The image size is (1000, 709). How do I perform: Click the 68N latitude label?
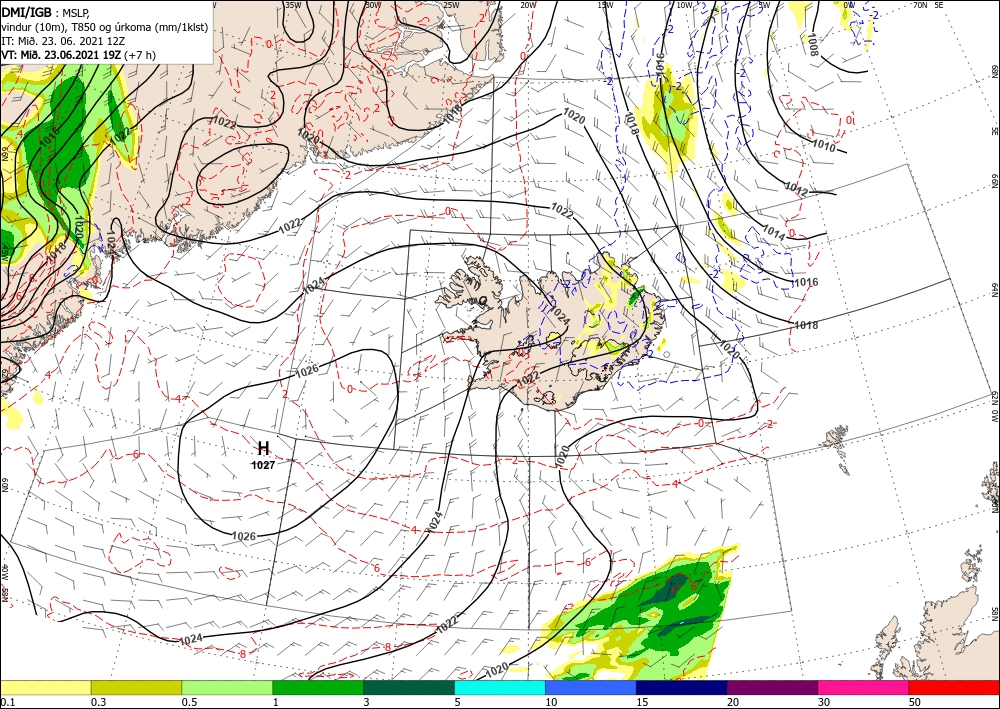(x=995, y=71)
